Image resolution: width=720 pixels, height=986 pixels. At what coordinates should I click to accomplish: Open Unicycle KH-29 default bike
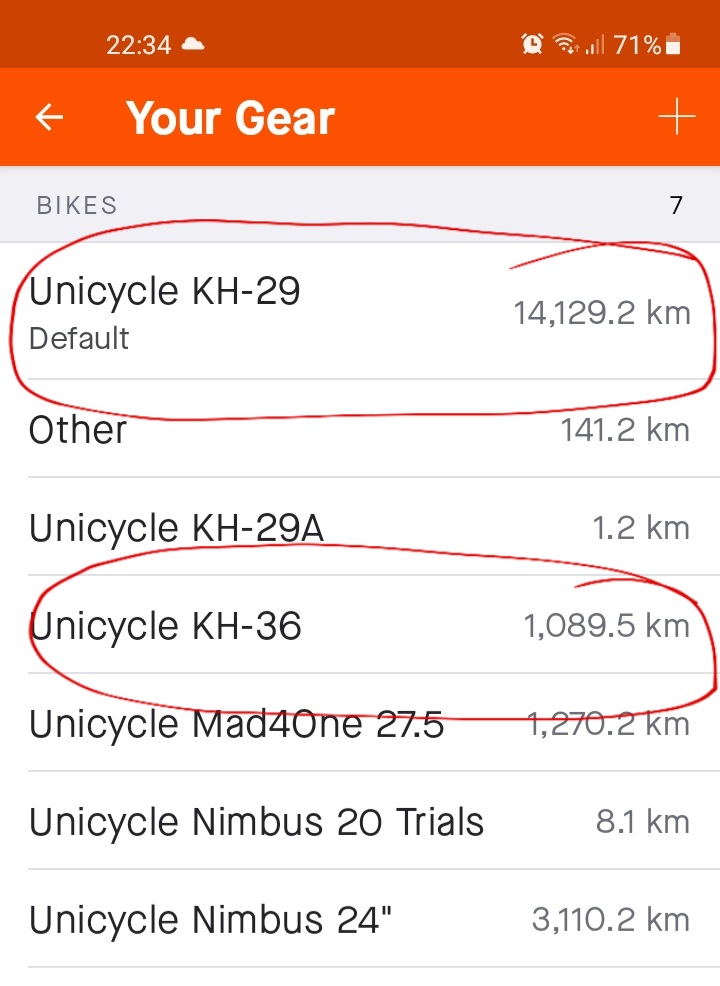click(x=165, y=310)
